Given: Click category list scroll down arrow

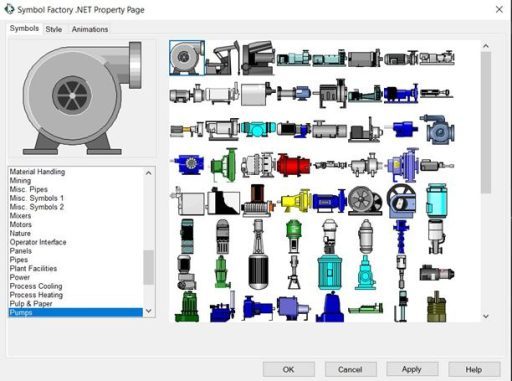Looking at the screenshot, I should [x=149, y=311].
